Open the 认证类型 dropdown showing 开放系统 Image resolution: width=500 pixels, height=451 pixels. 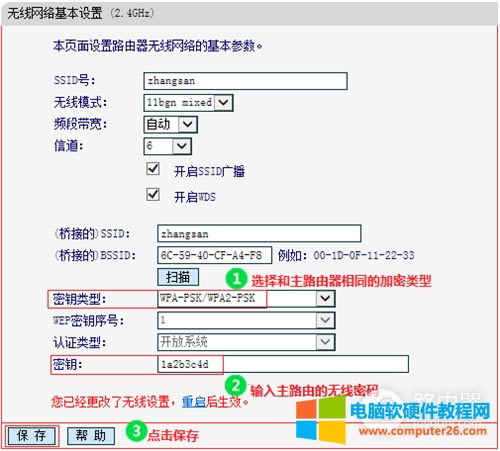[246, 342]
